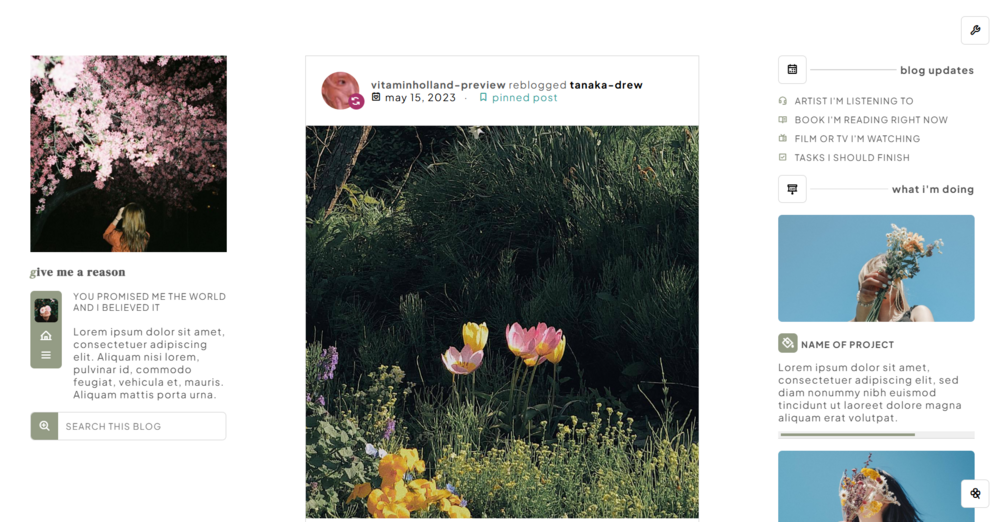Click the project progress bar
This screenshot has width=1005, height=522.
876,435
